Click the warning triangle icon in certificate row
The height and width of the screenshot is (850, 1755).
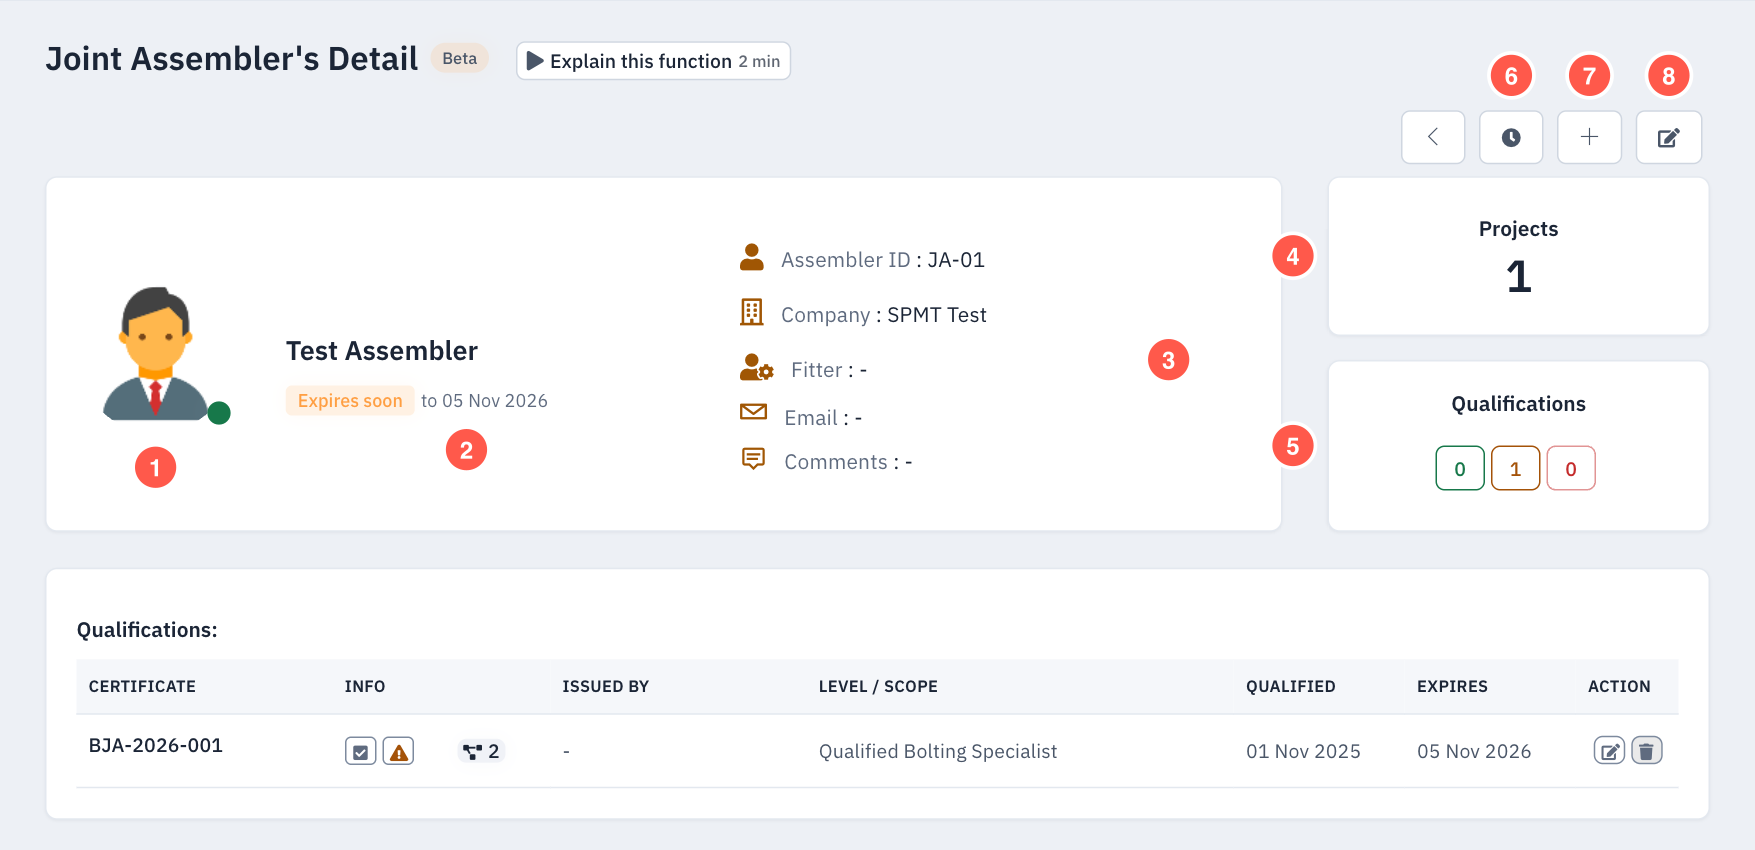point(399,752)
